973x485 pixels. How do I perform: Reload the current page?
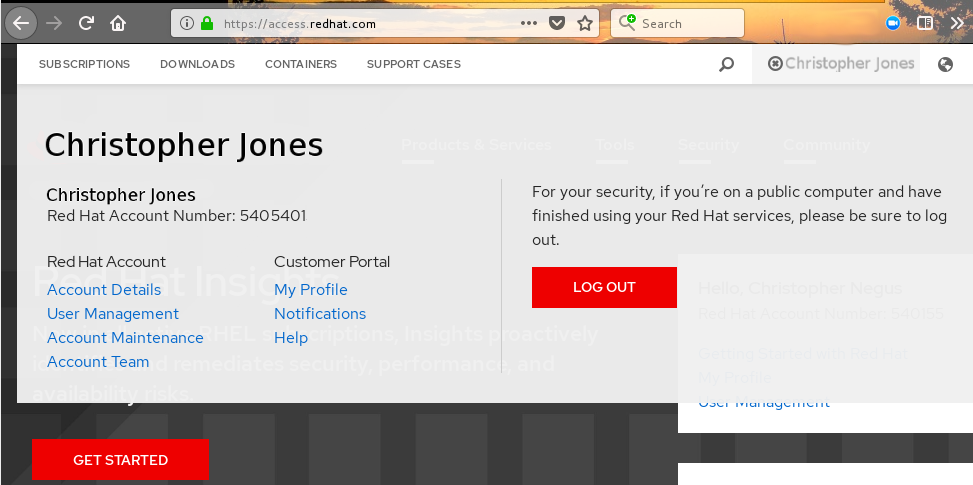86,22
